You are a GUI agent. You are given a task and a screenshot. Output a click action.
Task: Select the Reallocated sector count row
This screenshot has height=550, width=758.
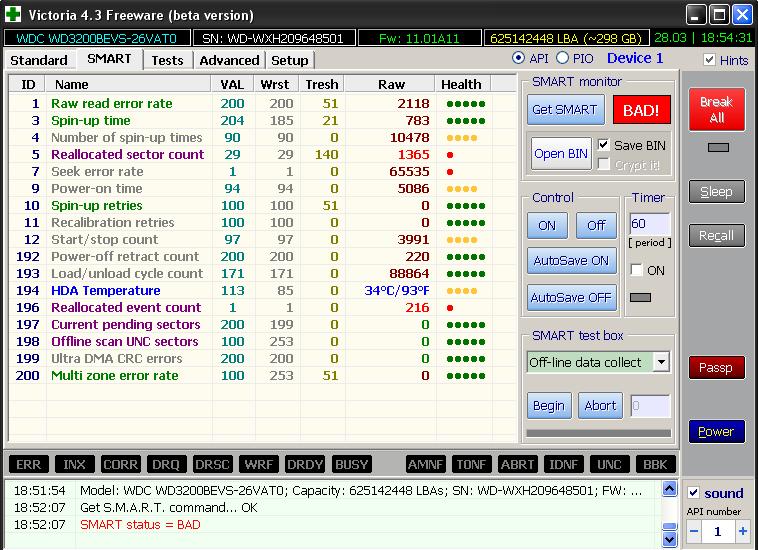click(x=262, y=155)
